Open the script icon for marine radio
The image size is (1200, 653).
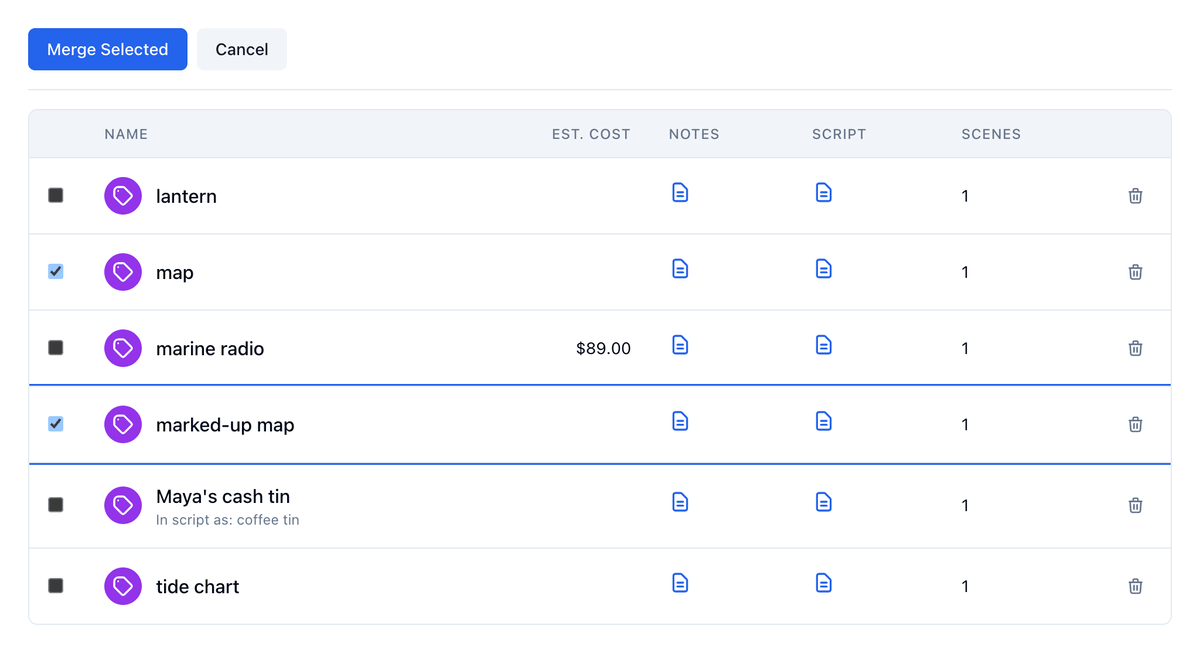[x=823, y=345]
